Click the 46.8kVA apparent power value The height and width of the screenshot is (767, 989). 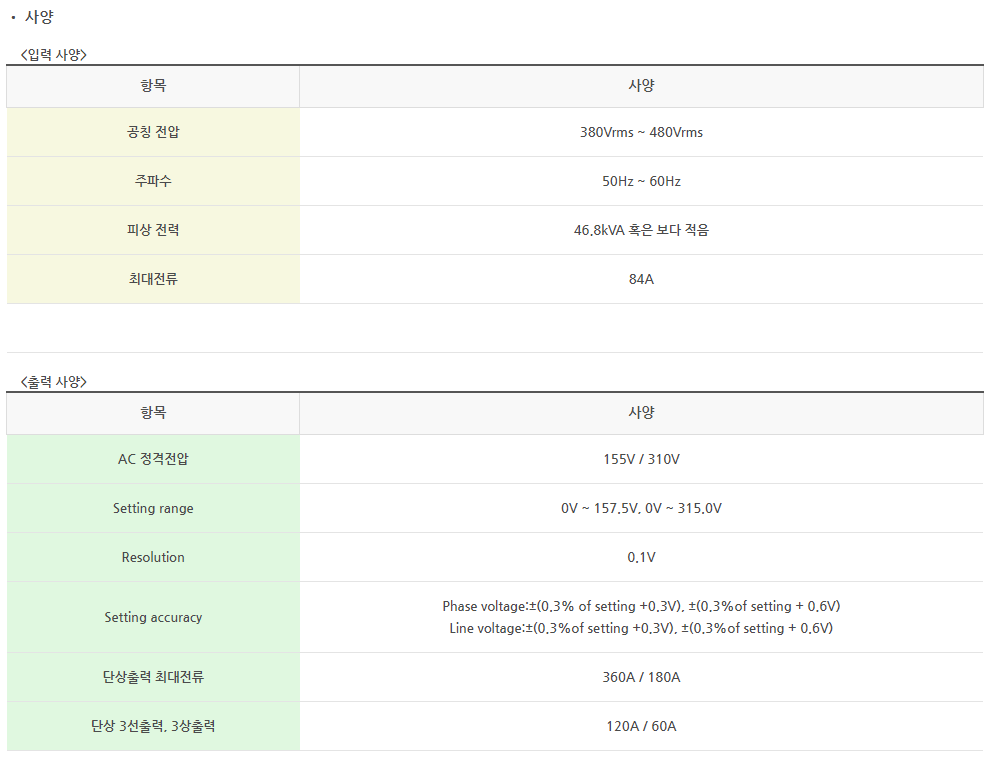[641, 230]
